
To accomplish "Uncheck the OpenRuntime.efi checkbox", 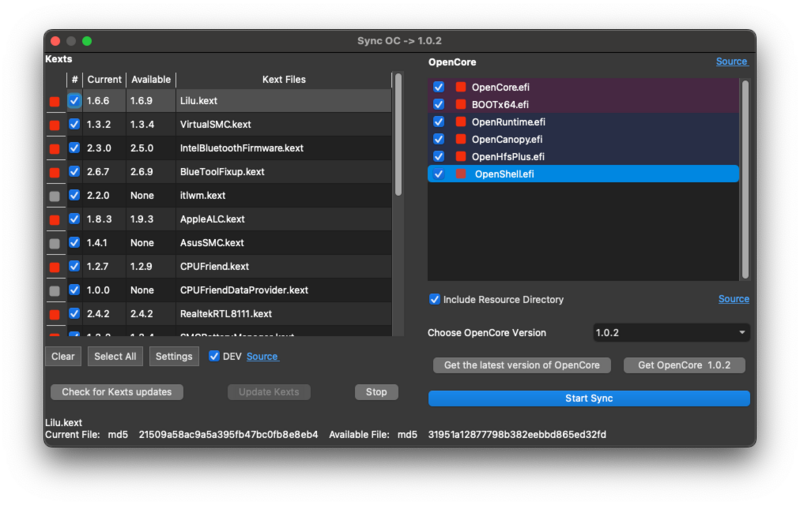I will coord(438,121).
